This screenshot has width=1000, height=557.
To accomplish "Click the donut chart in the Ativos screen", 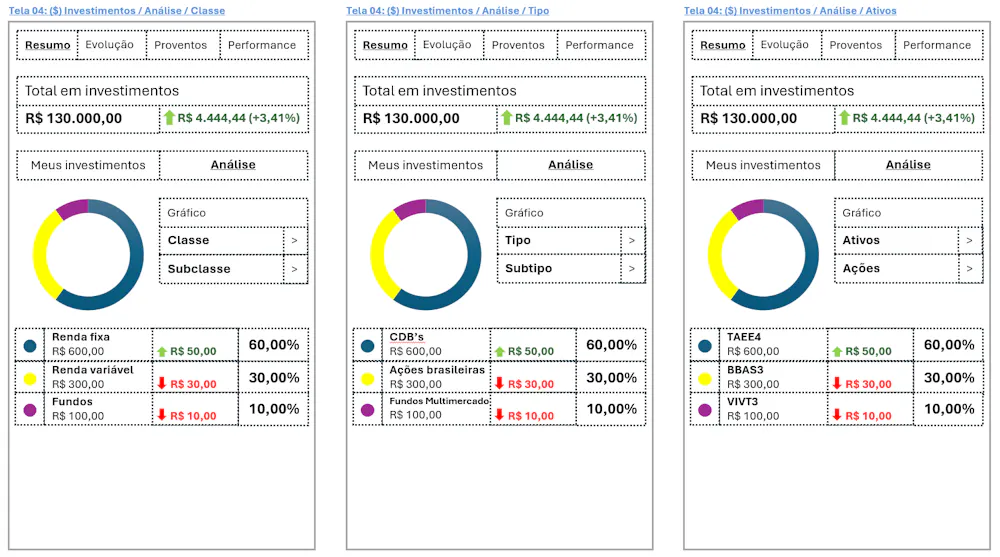I will (763, 255).
